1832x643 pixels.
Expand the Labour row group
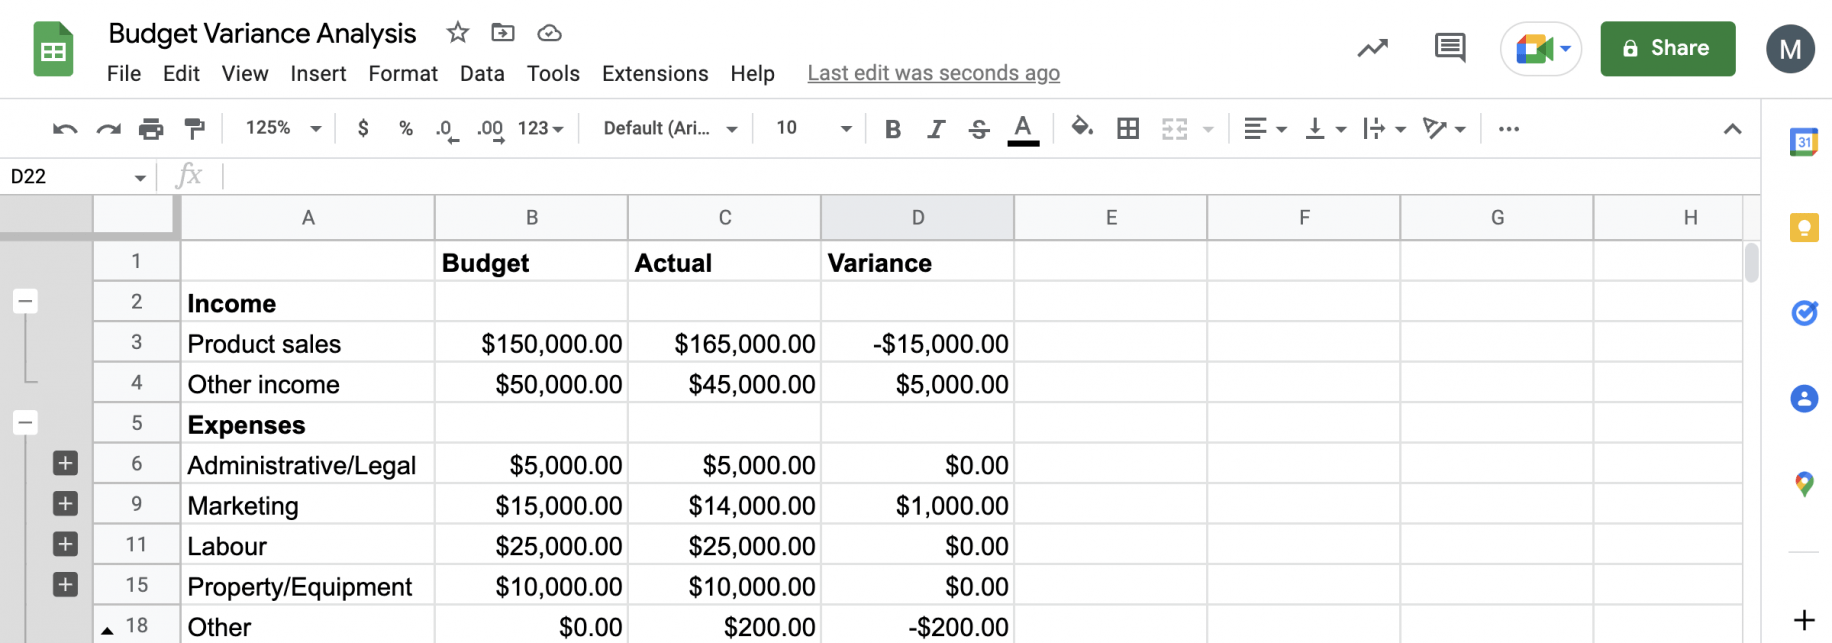click(x=65, y=544)
